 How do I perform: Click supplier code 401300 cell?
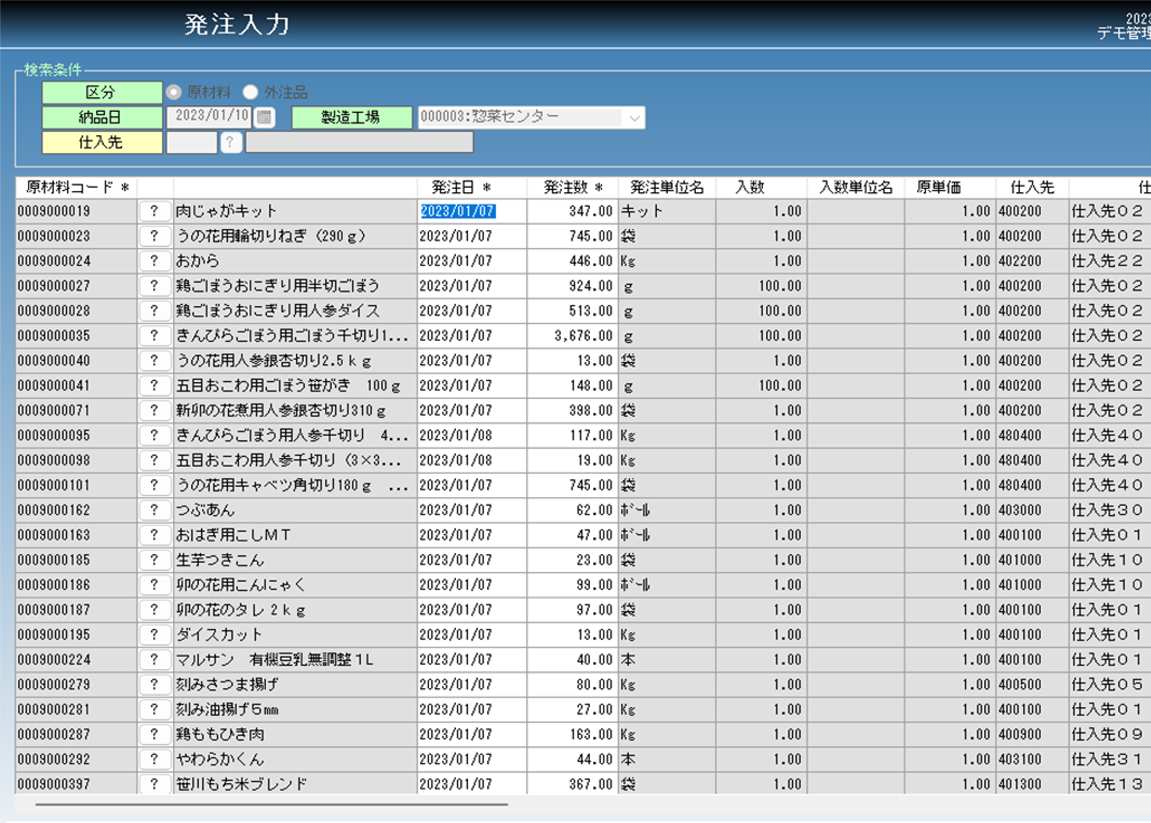[1032, 784]
